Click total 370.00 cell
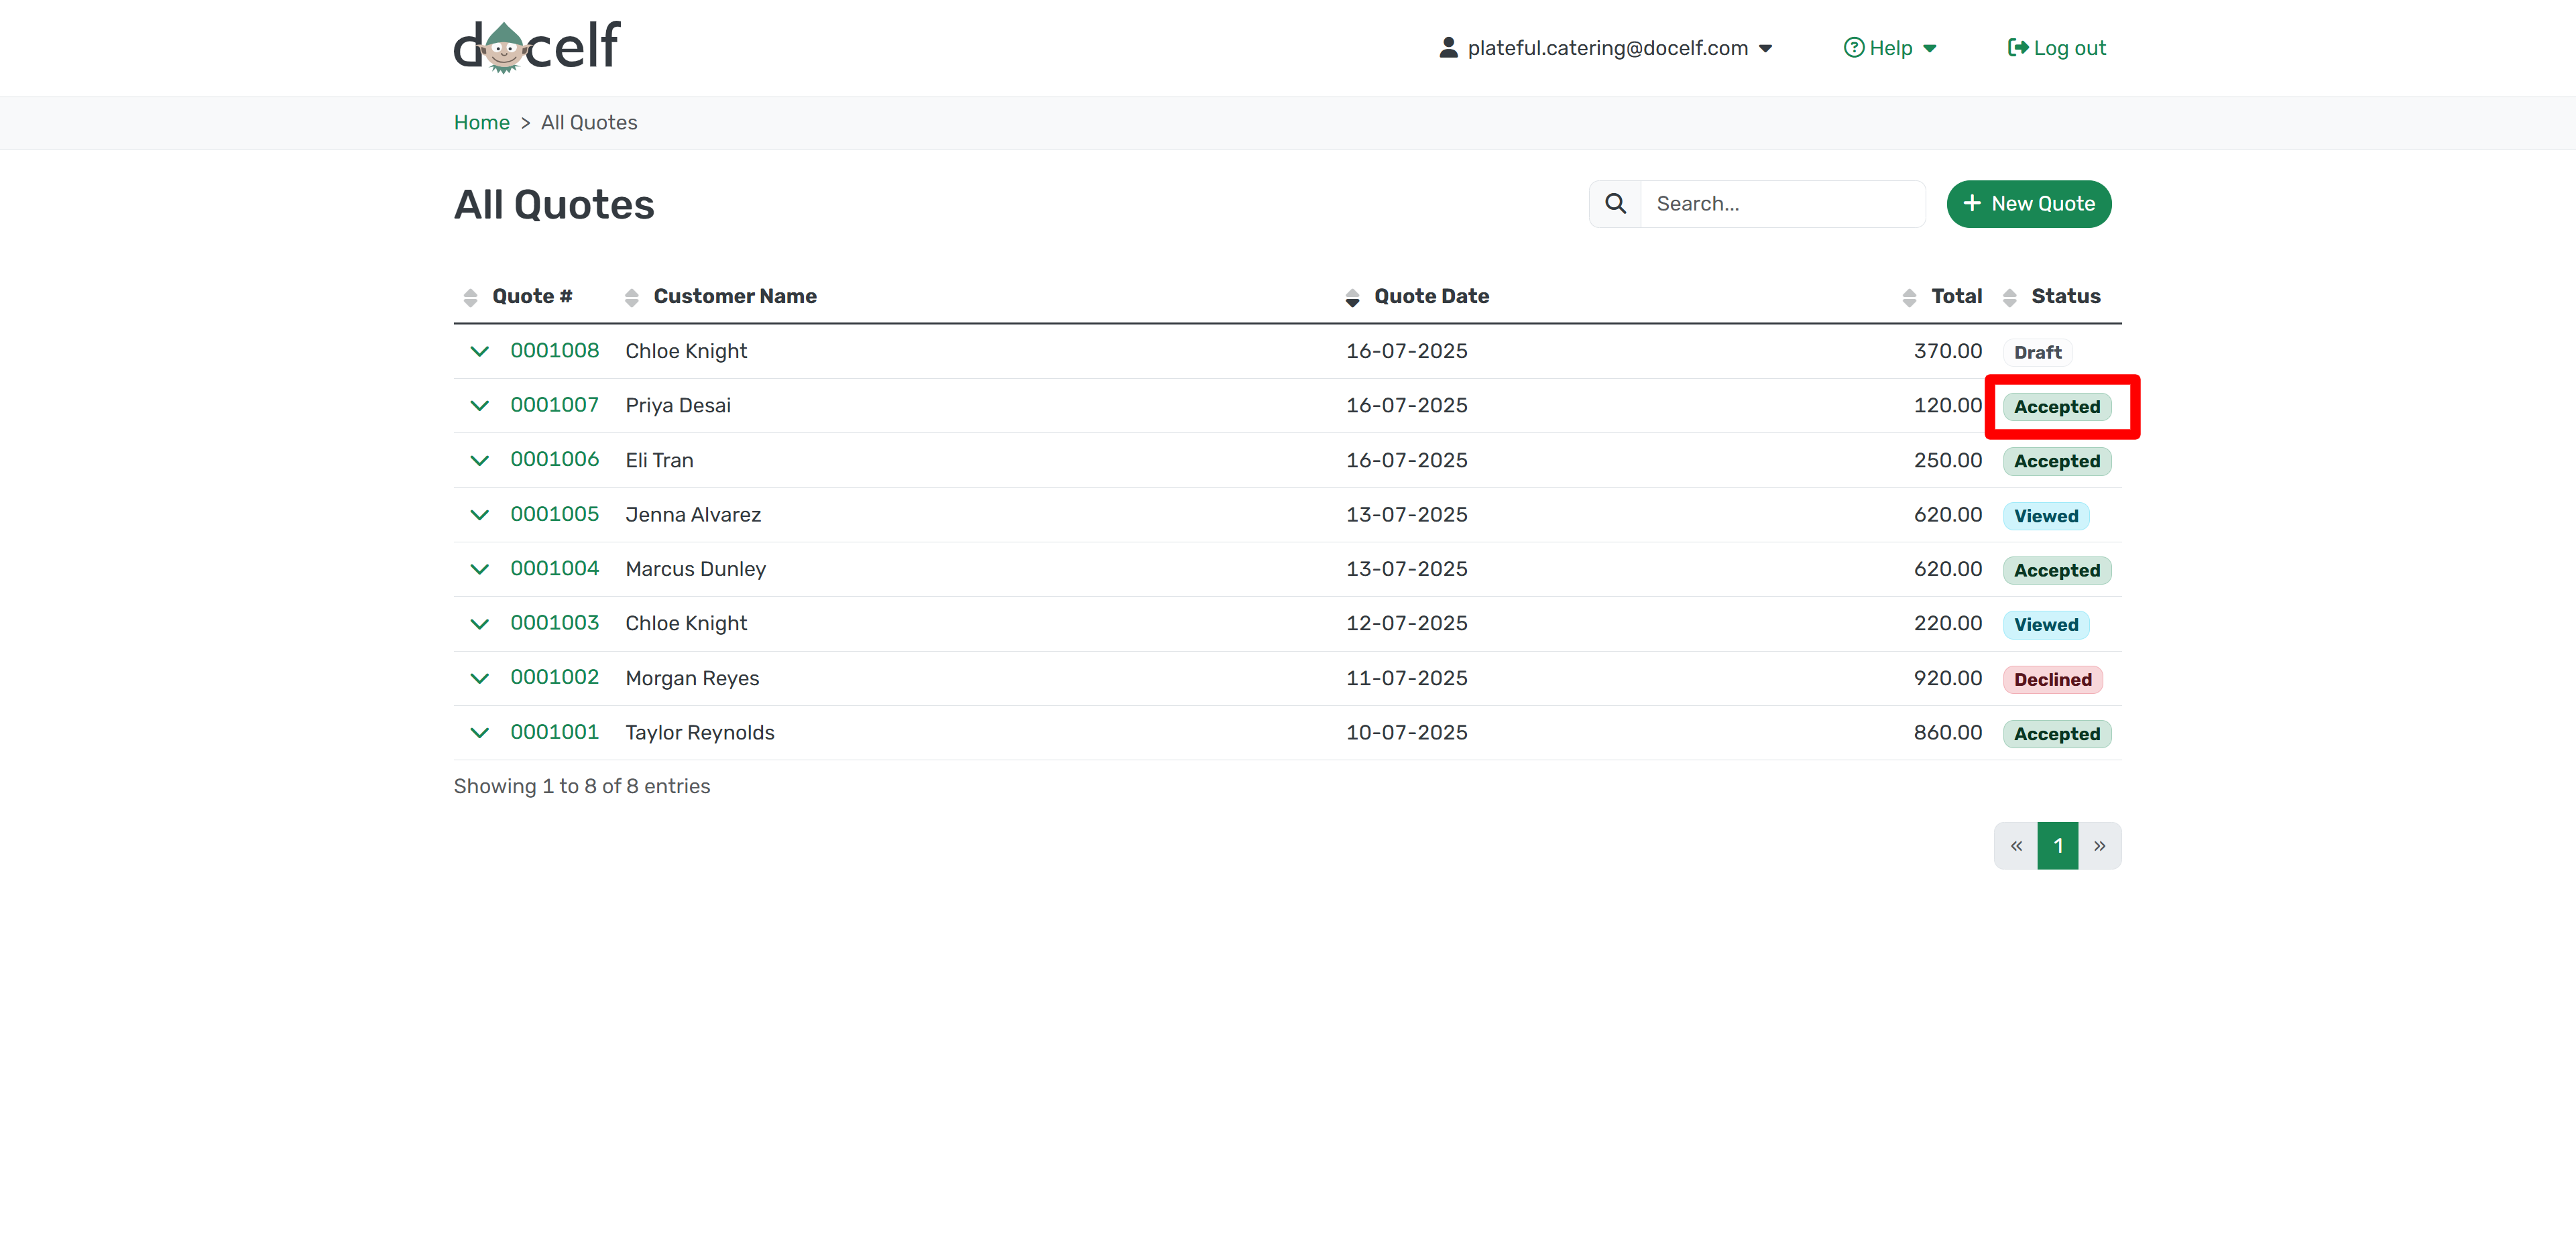This screenshot has height=1245, width=2576. 1947,351
